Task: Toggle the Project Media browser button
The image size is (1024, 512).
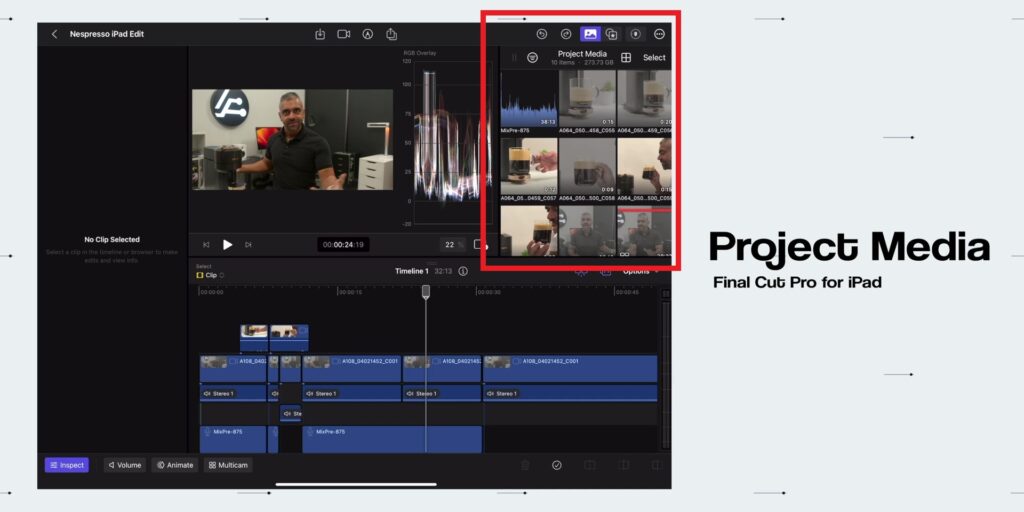Action: (590, 34)
